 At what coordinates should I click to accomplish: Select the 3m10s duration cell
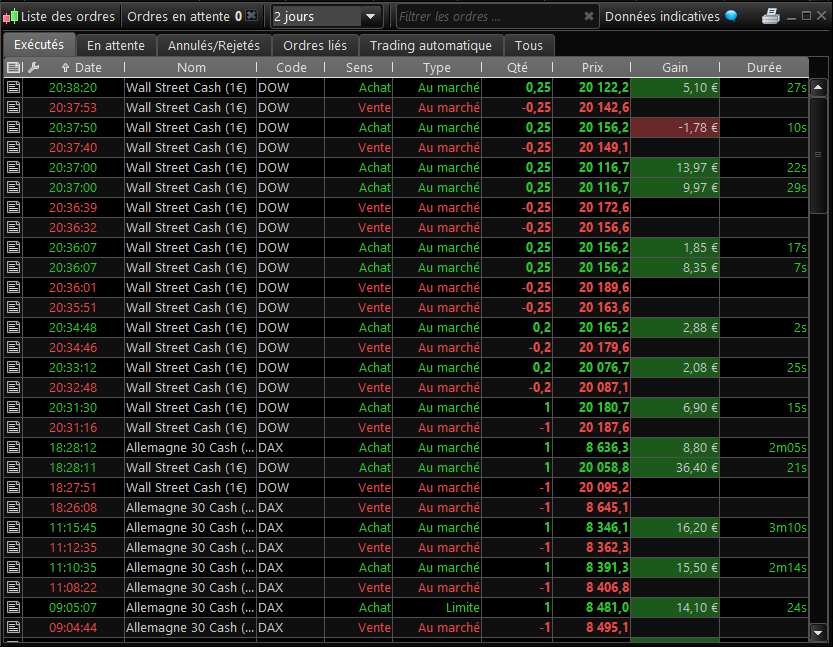coord(764,528)
